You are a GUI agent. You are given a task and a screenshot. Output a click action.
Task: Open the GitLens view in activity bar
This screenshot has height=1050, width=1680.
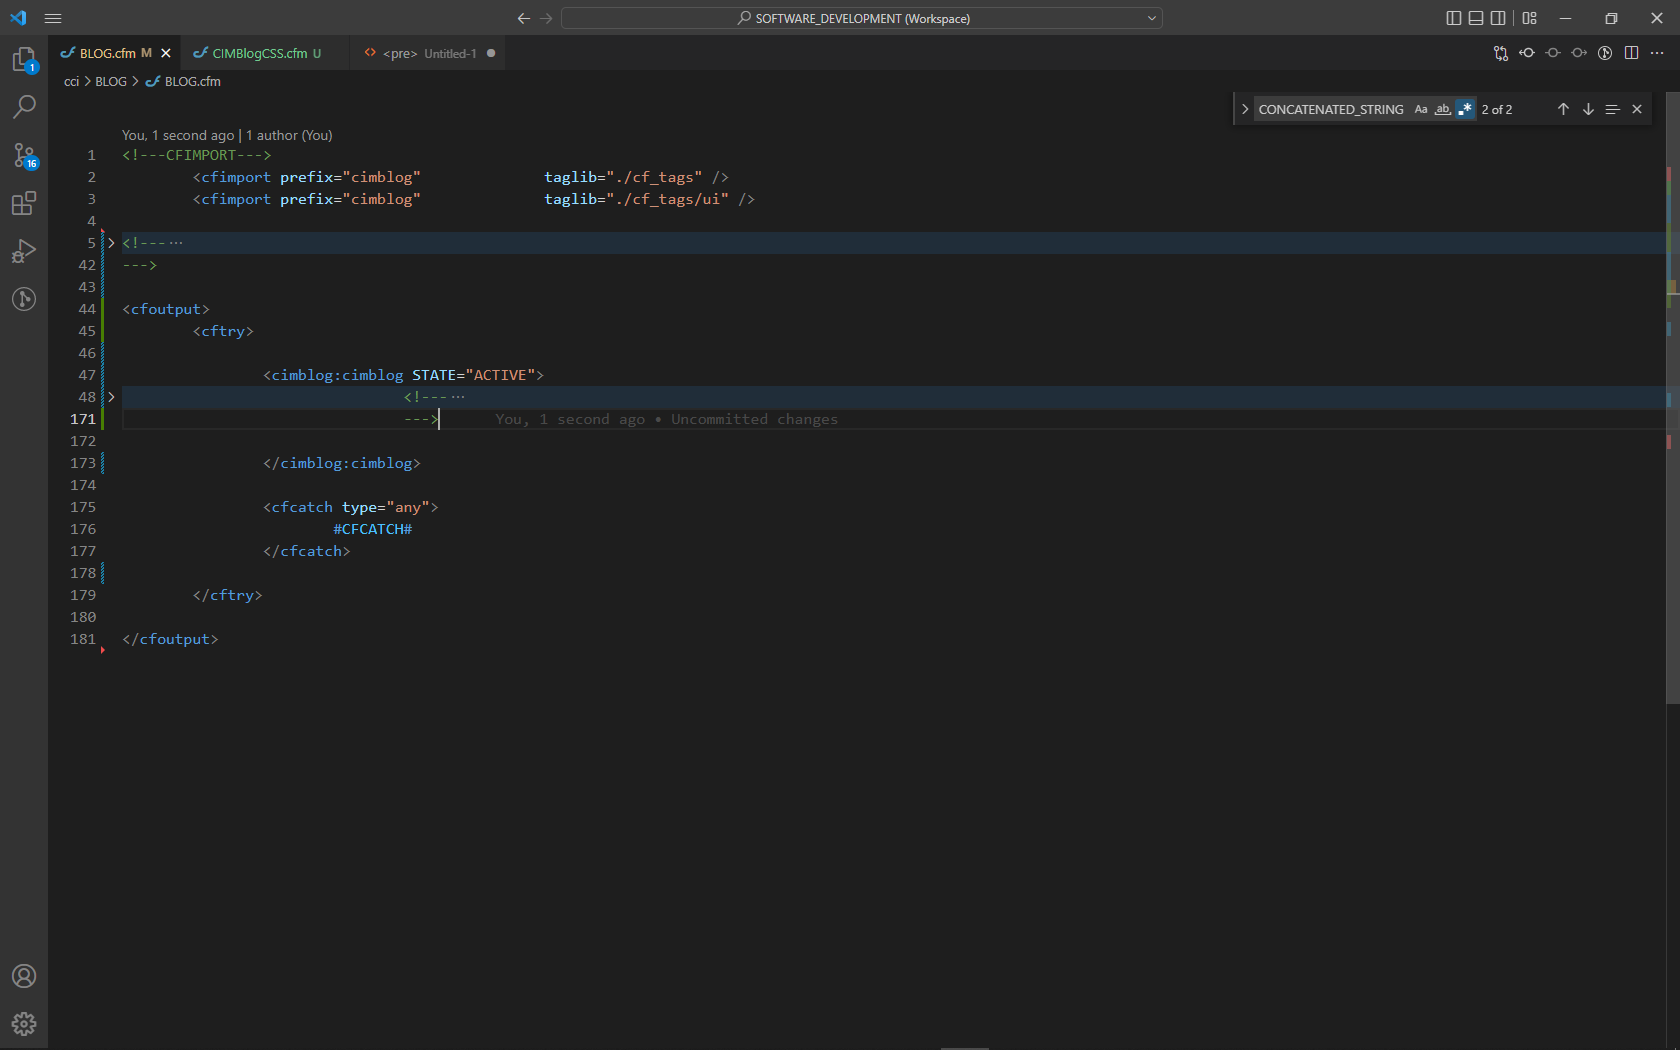coord(24,299)
